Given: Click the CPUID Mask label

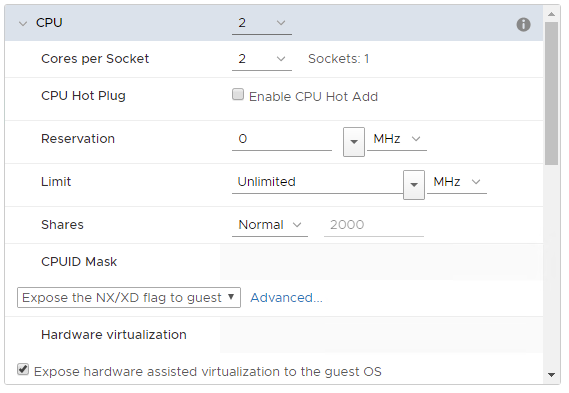Looking at the screenshot, I should (79, 262).
